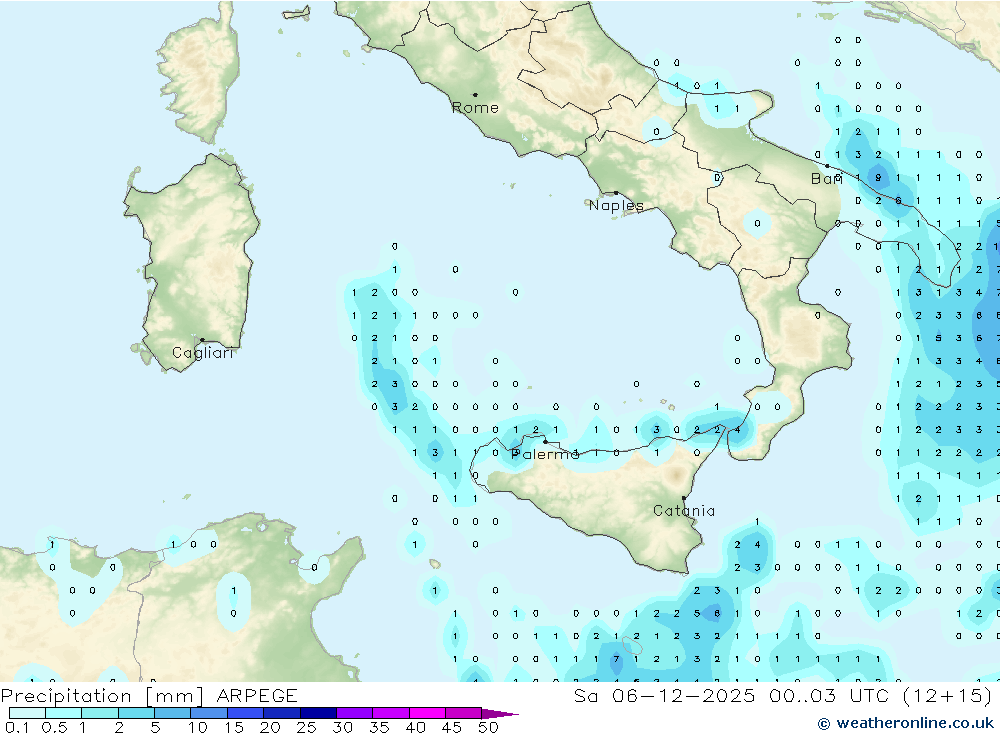Click the legend label '0.5'
This screenshot has height=733, width=1000.
point(54,727)
